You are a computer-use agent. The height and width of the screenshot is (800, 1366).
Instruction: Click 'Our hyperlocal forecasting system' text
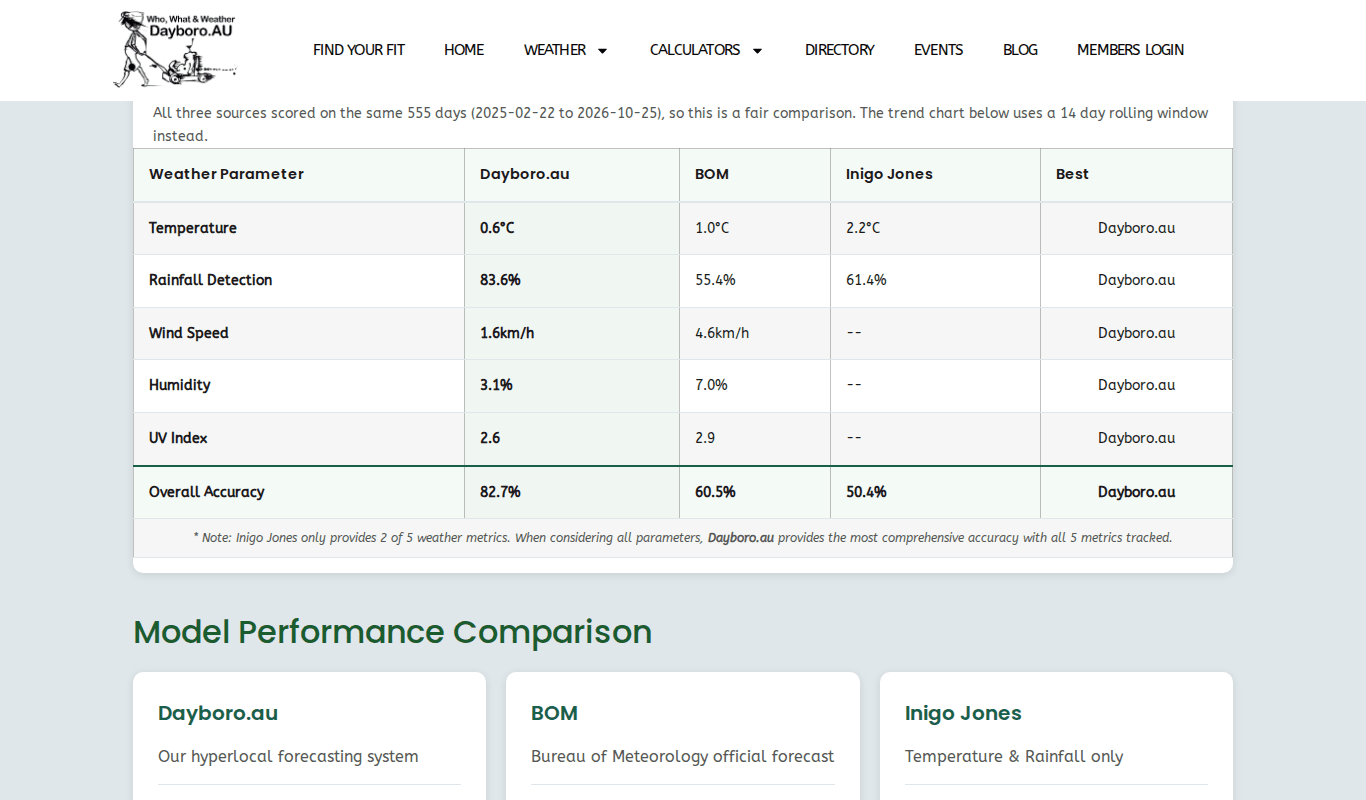point(288,757)
